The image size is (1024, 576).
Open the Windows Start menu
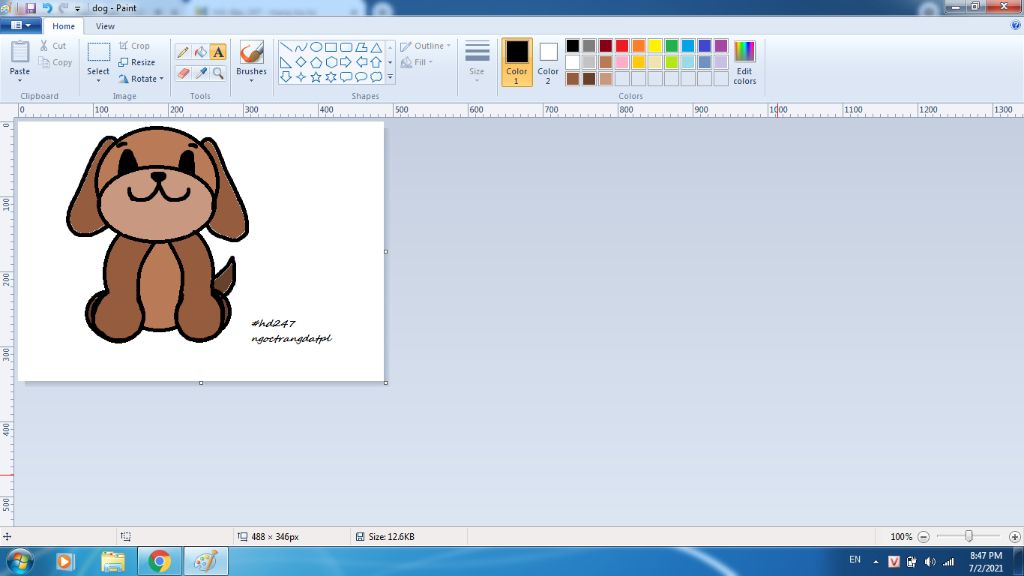tap(20, 561)
